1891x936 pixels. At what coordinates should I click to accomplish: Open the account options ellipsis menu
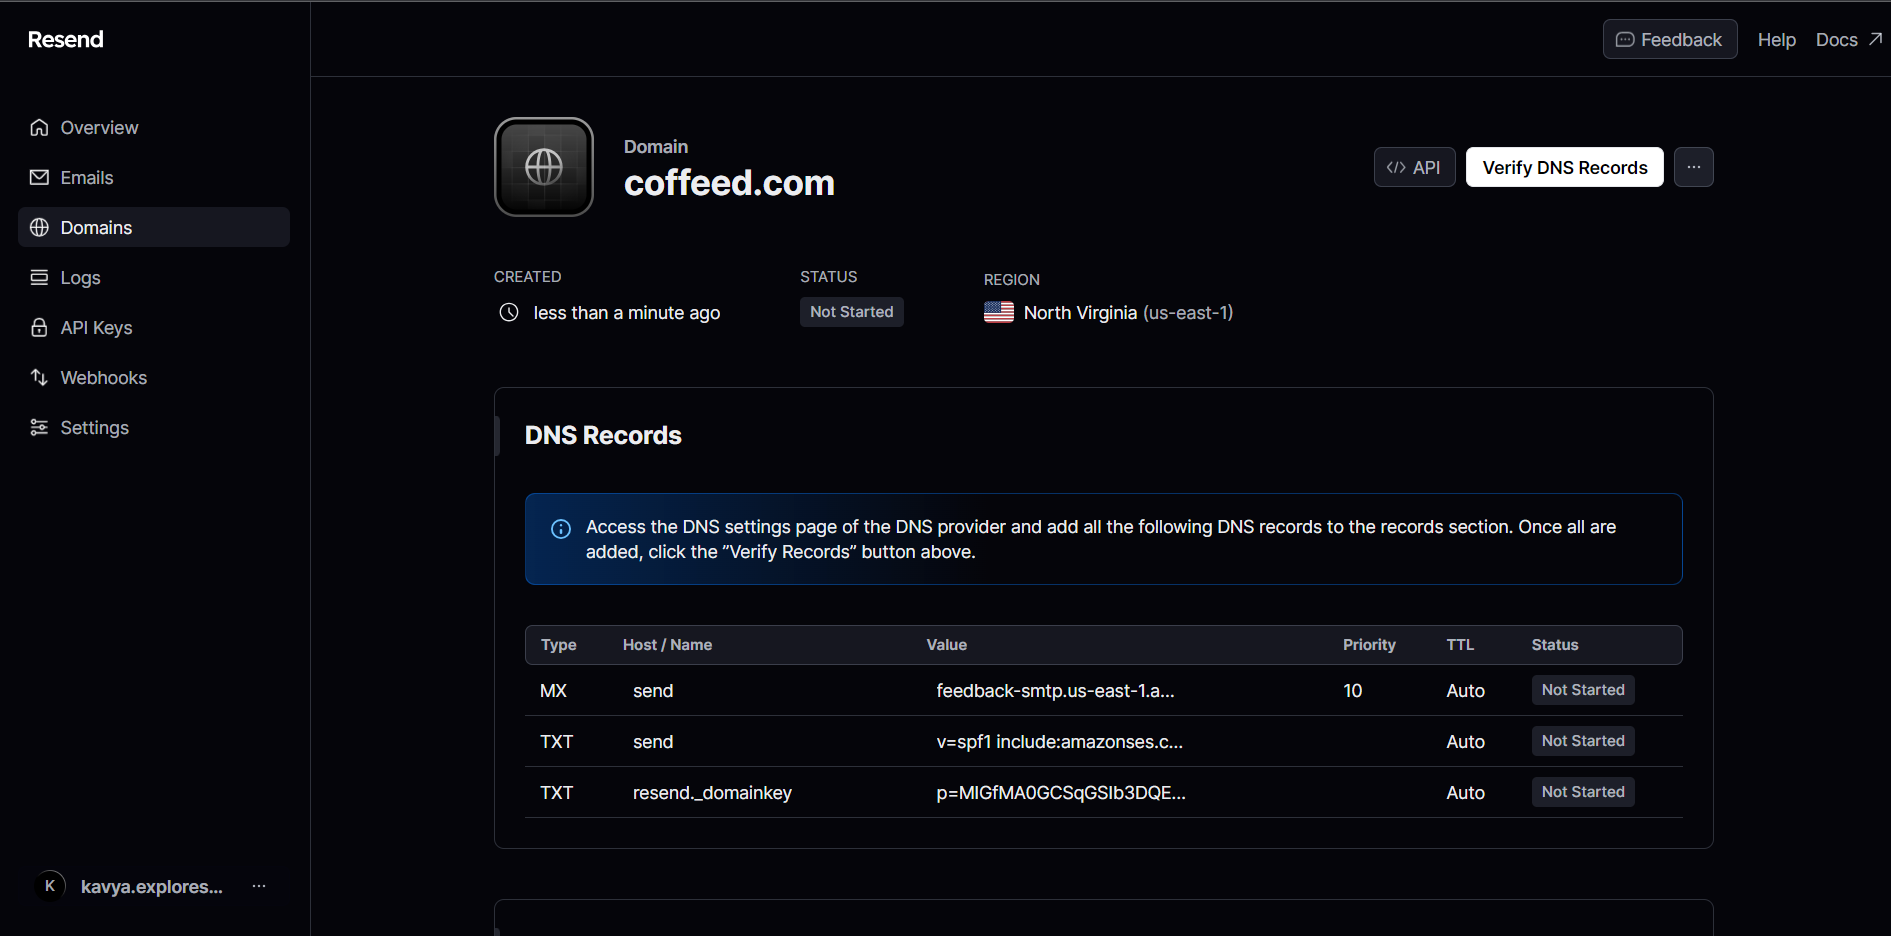(259, 886)
